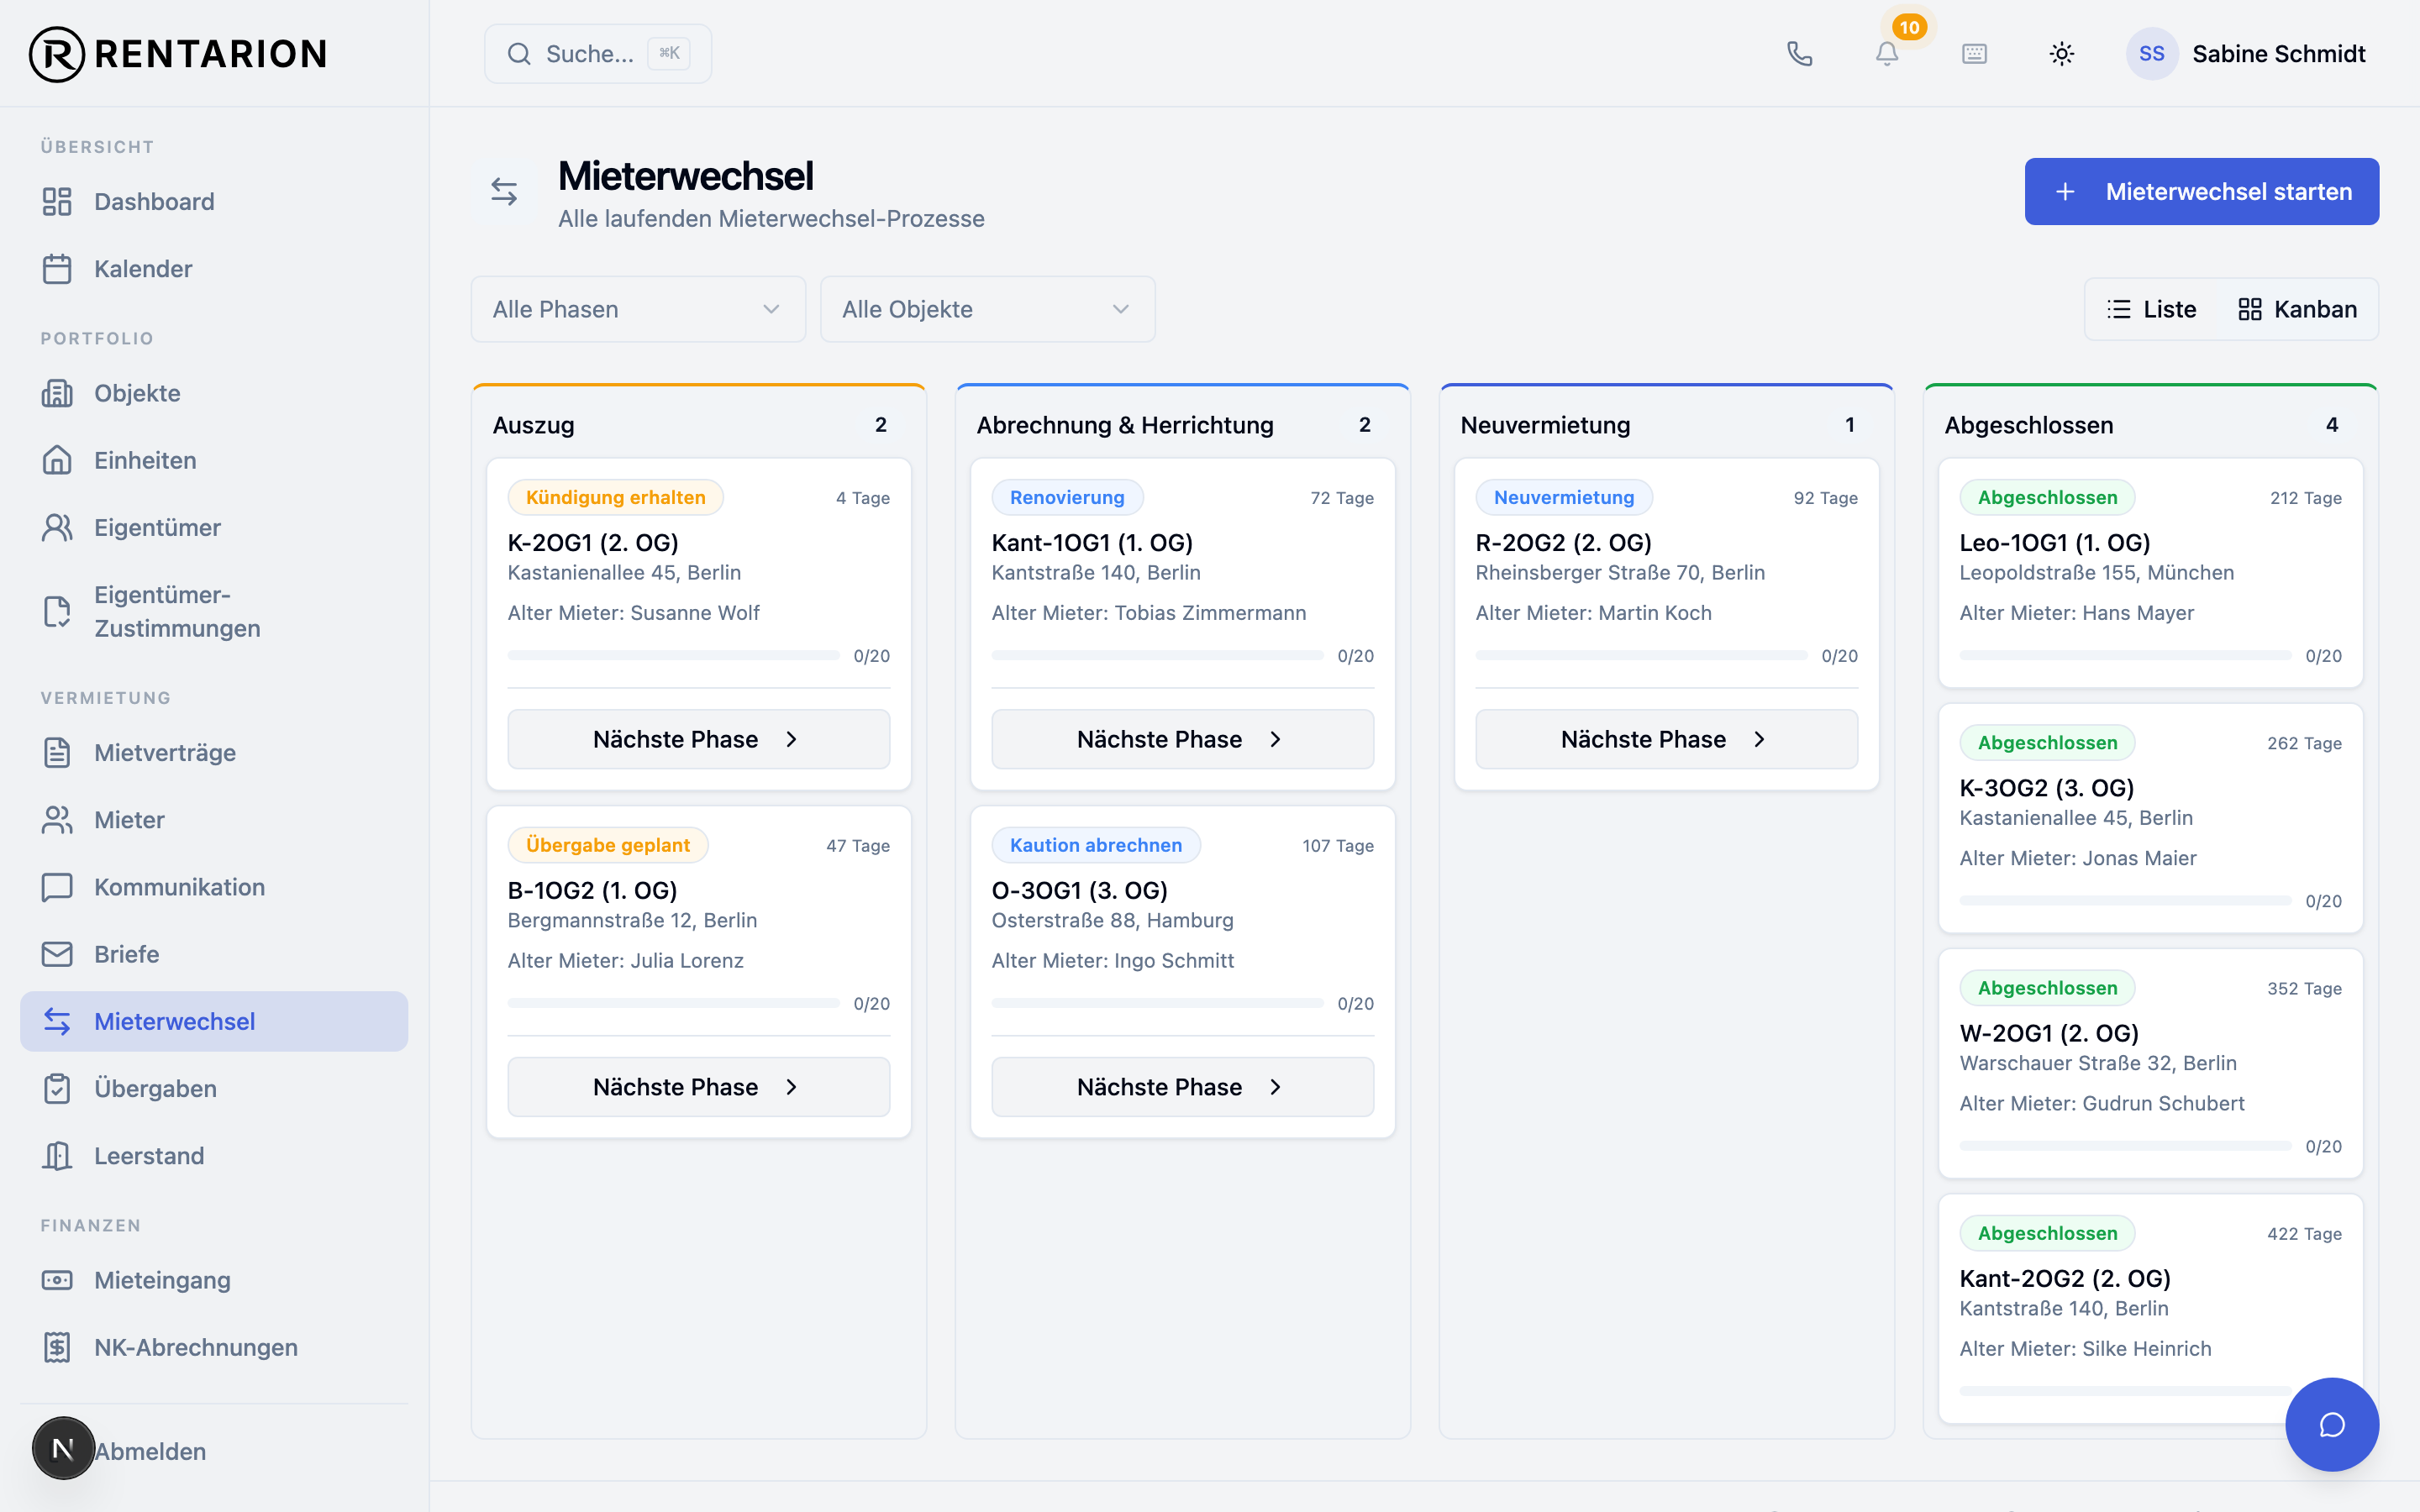
Task: Click Kaution abrechnen status badge
Action: 1095,845
